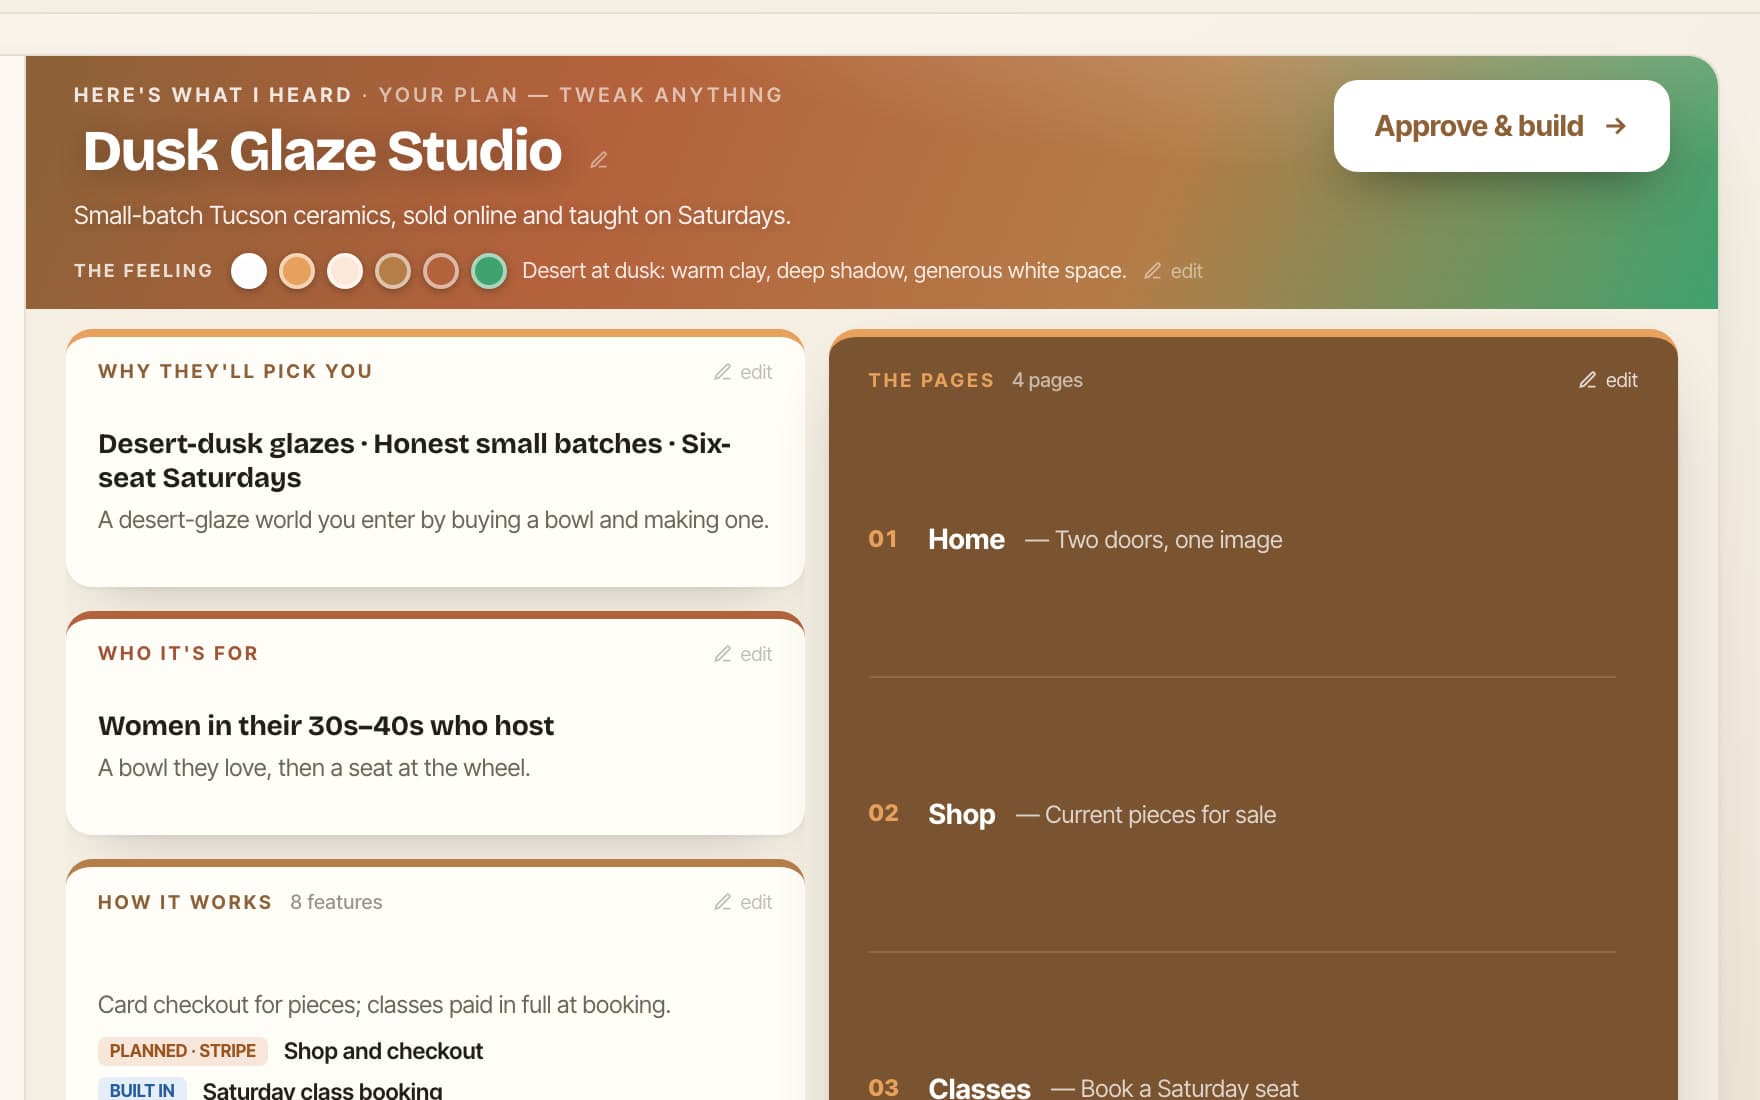The height and width of the screenshot is (1100, 1760).
Task: Click Women in their 30s–40s who host heading
Action: click(x=326, y=725)
